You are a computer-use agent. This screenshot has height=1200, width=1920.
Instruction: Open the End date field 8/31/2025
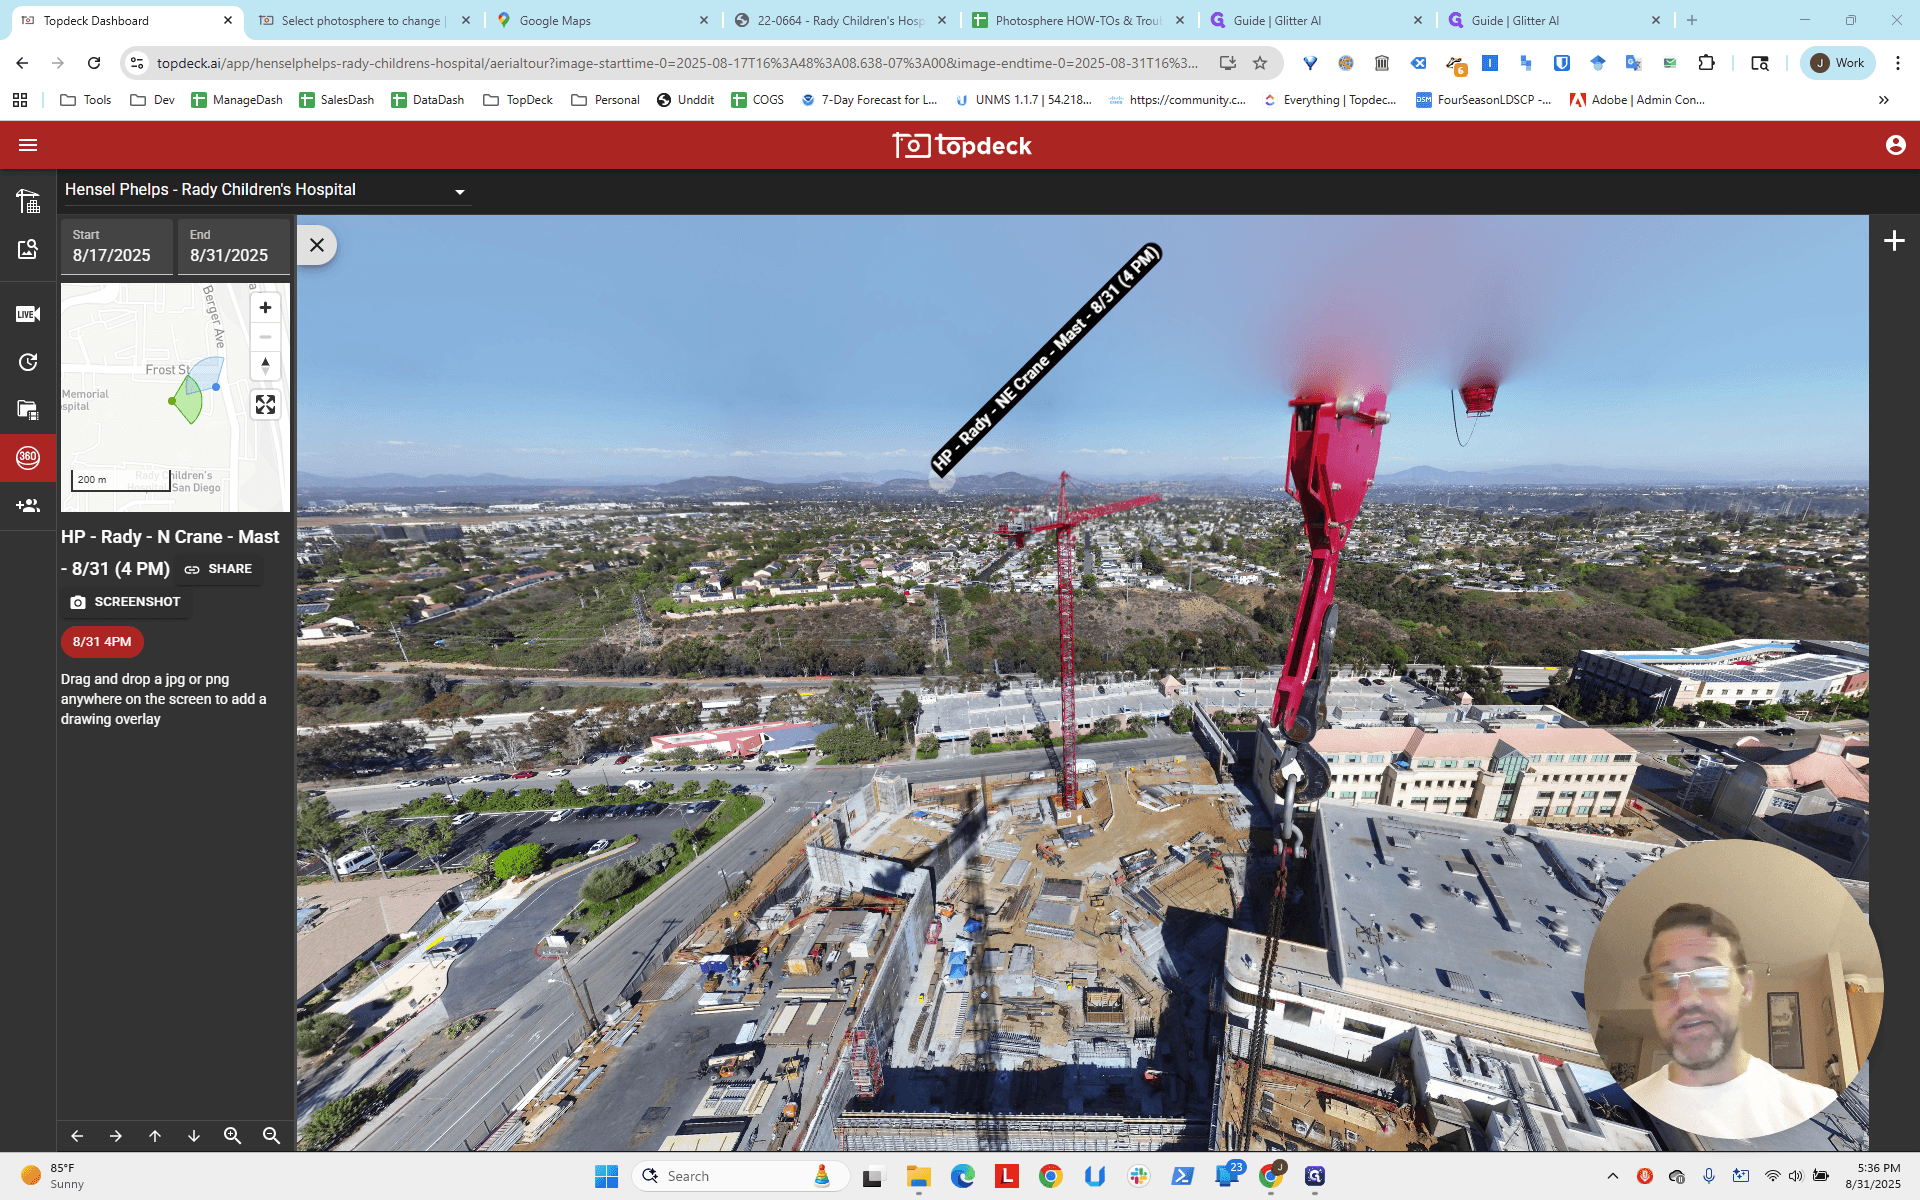point(234,246)
